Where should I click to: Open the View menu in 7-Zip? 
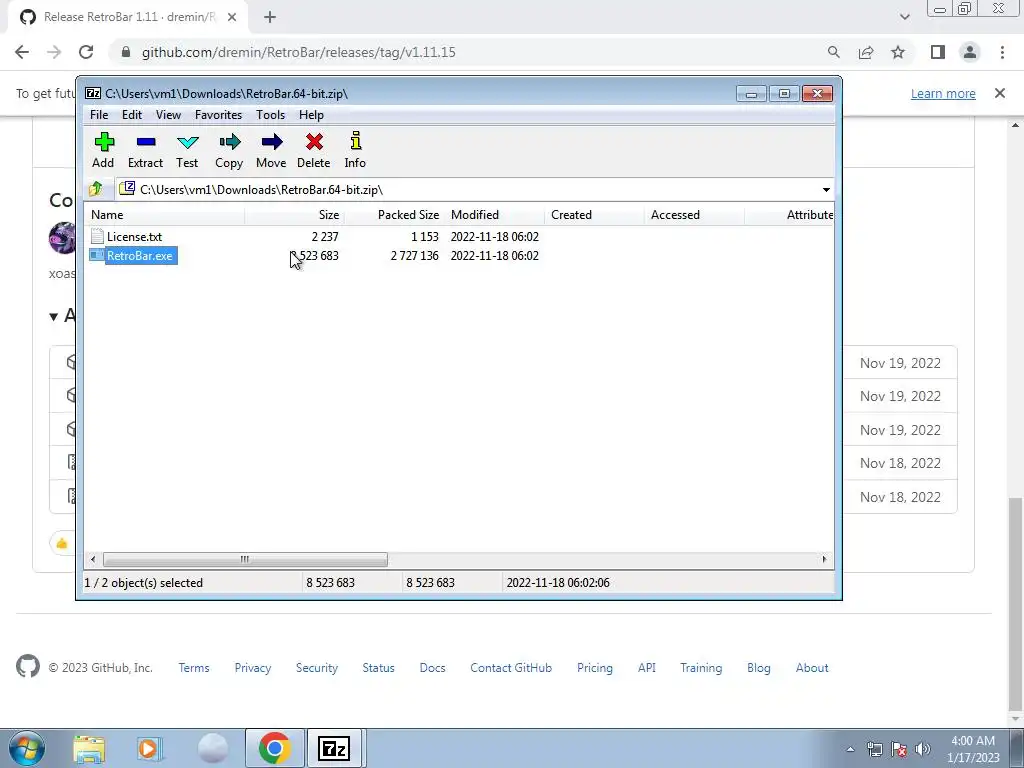[x=168, y=115]
